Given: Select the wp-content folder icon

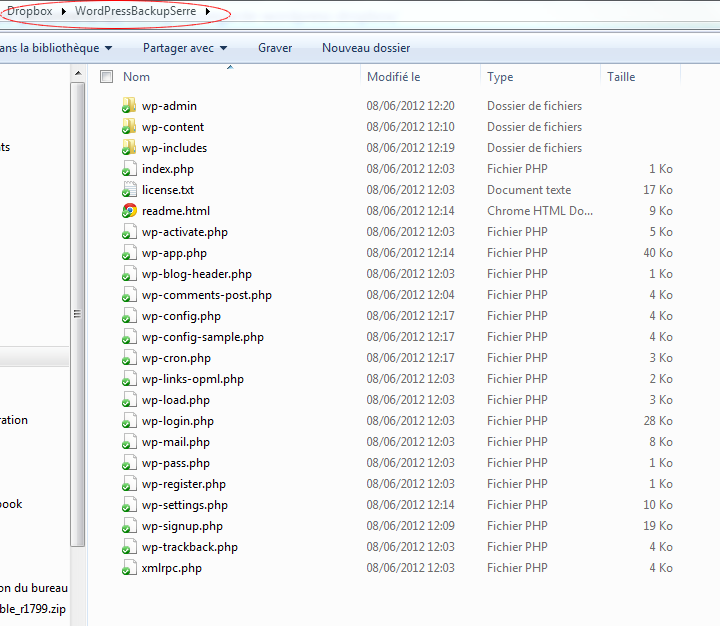Looking at the screenshot, I should [x=129, y=127].
